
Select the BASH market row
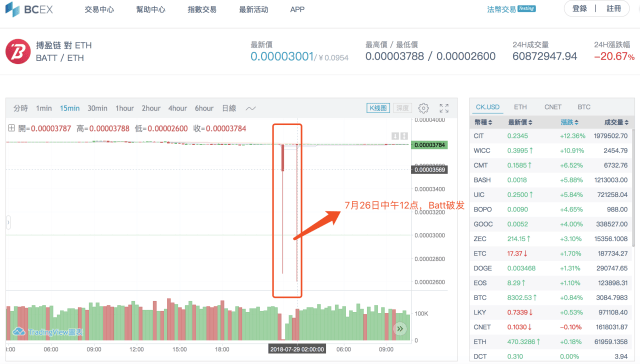551,180
